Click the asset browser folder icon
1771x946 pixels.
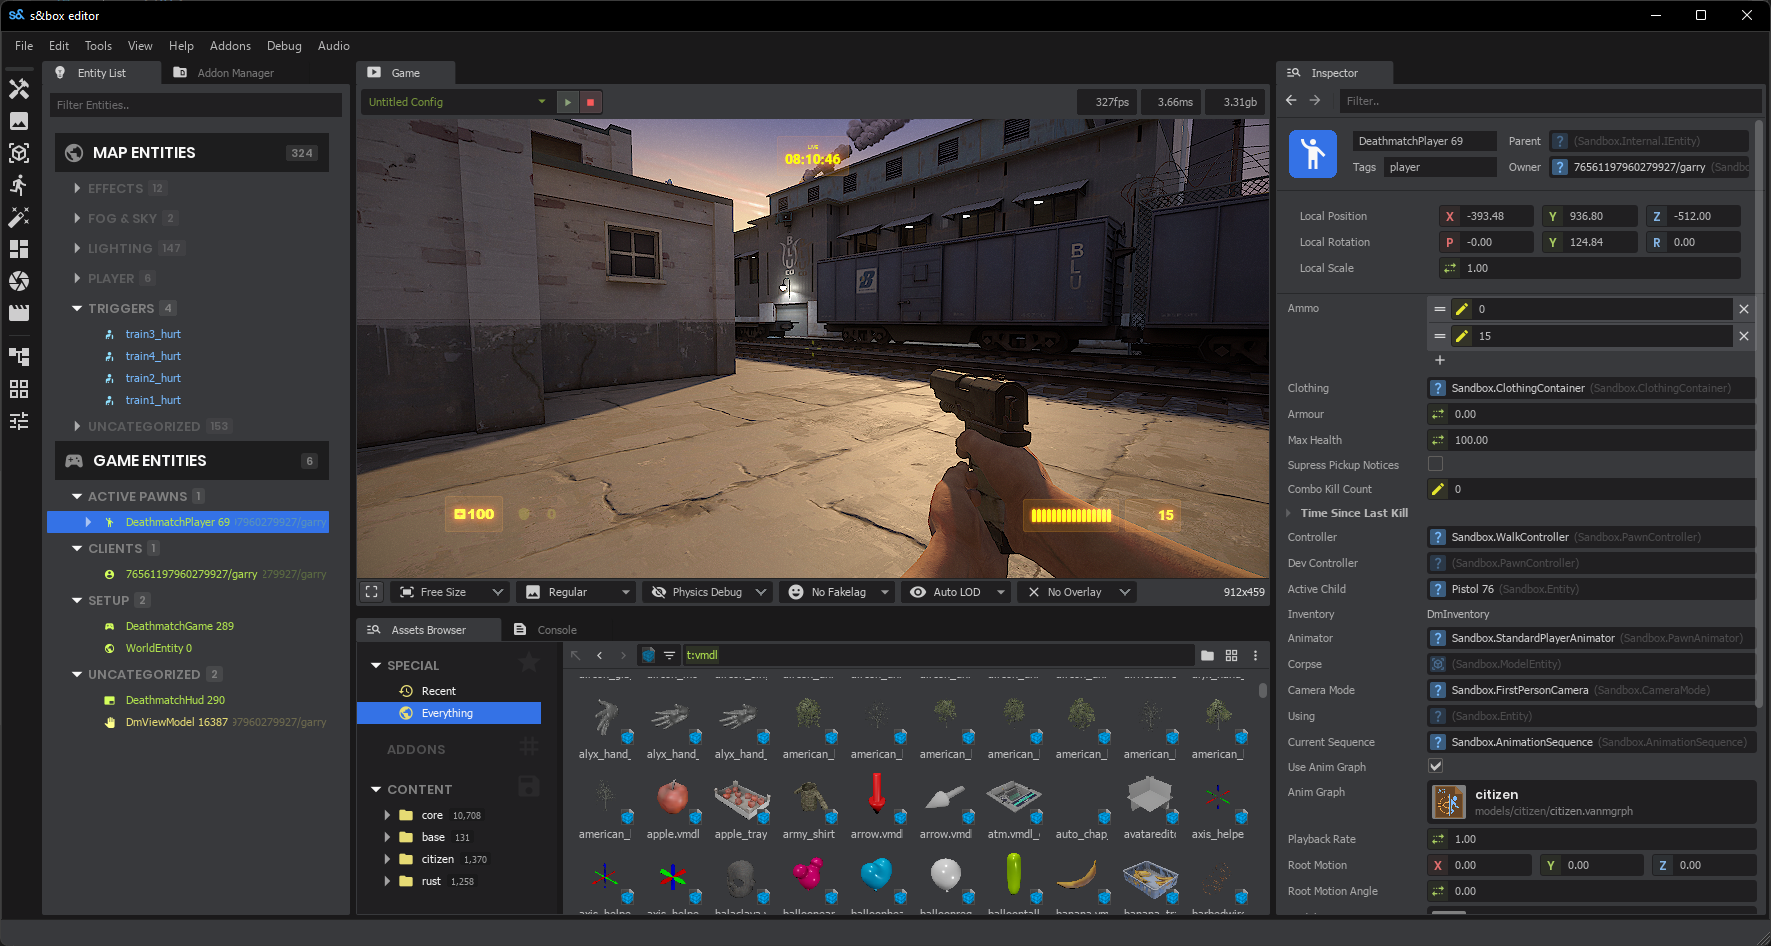coord(1207,655)
